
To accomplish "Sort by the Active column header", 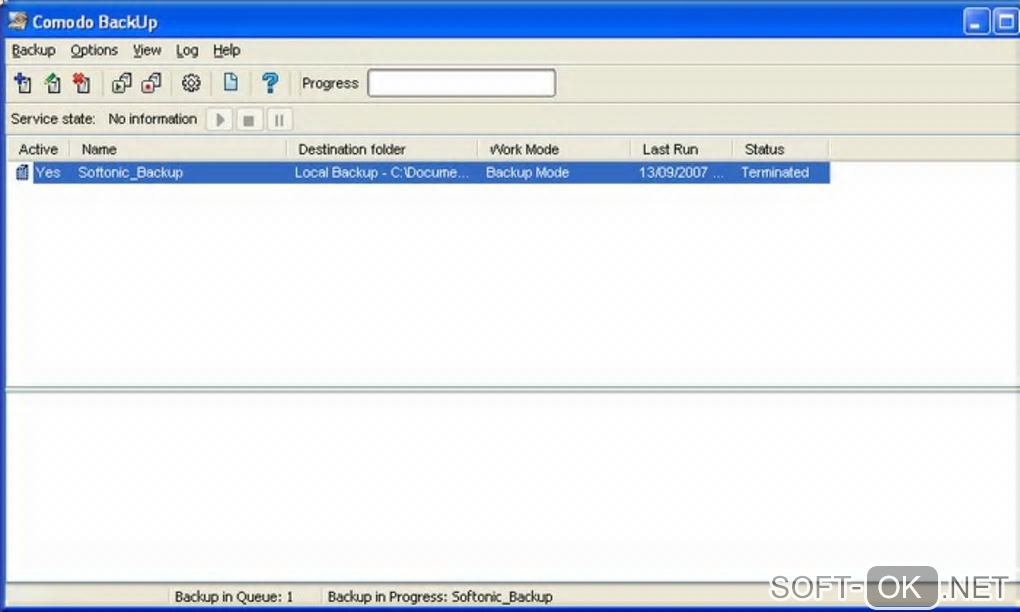I will [38, 149].
